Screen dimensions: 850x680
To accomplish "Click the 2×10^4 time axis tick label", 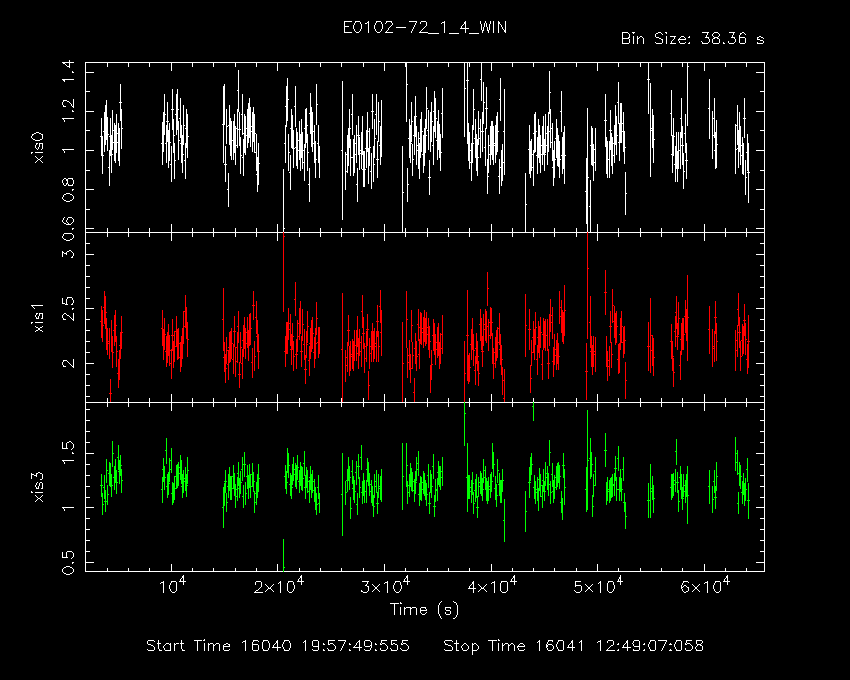I will pyautogui.click(x=279, y=586).
